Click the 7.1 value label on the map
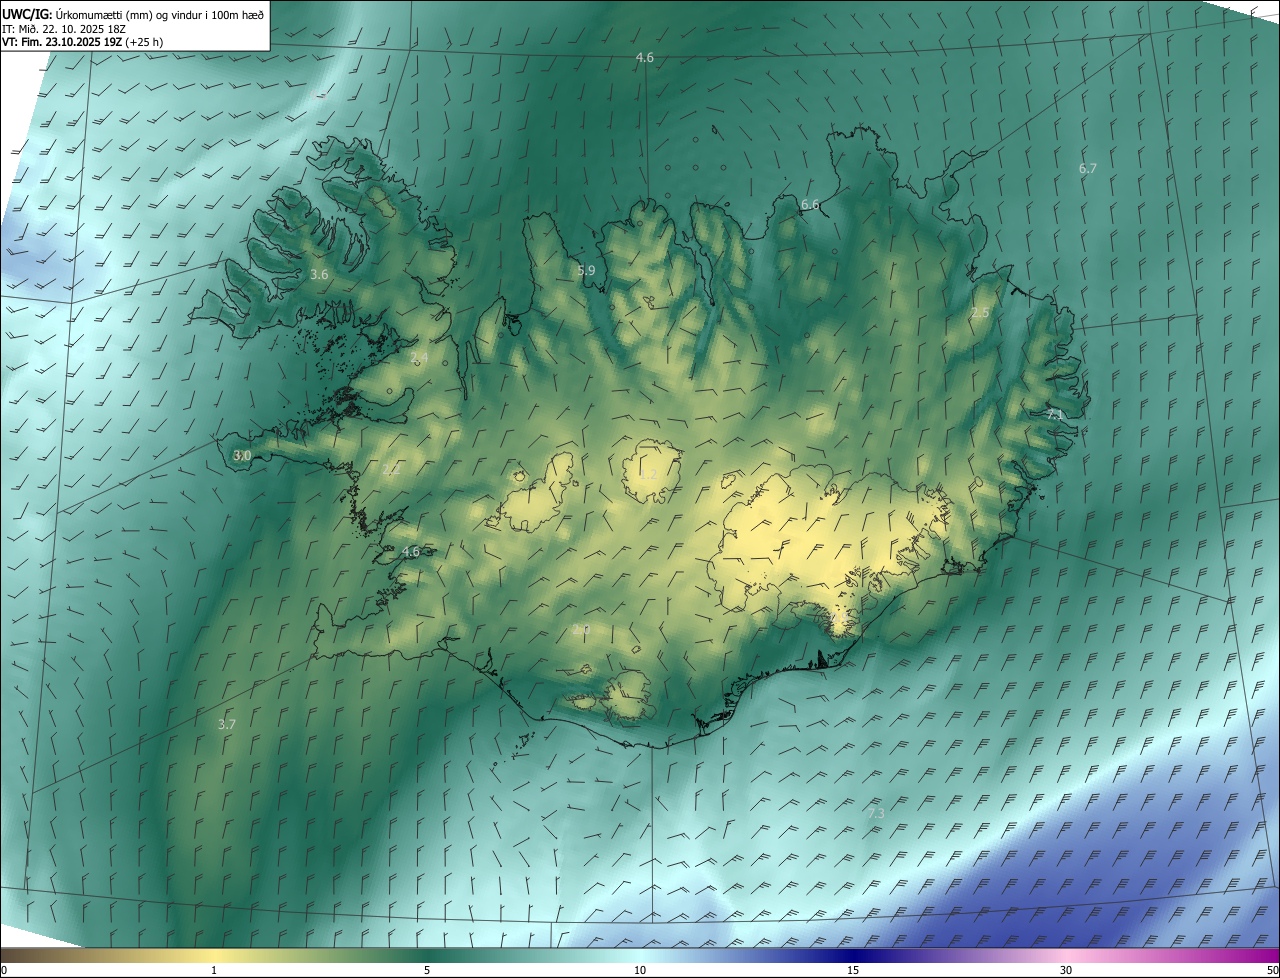Screen dimensions: 1280x978 [x=1056, y=414]
